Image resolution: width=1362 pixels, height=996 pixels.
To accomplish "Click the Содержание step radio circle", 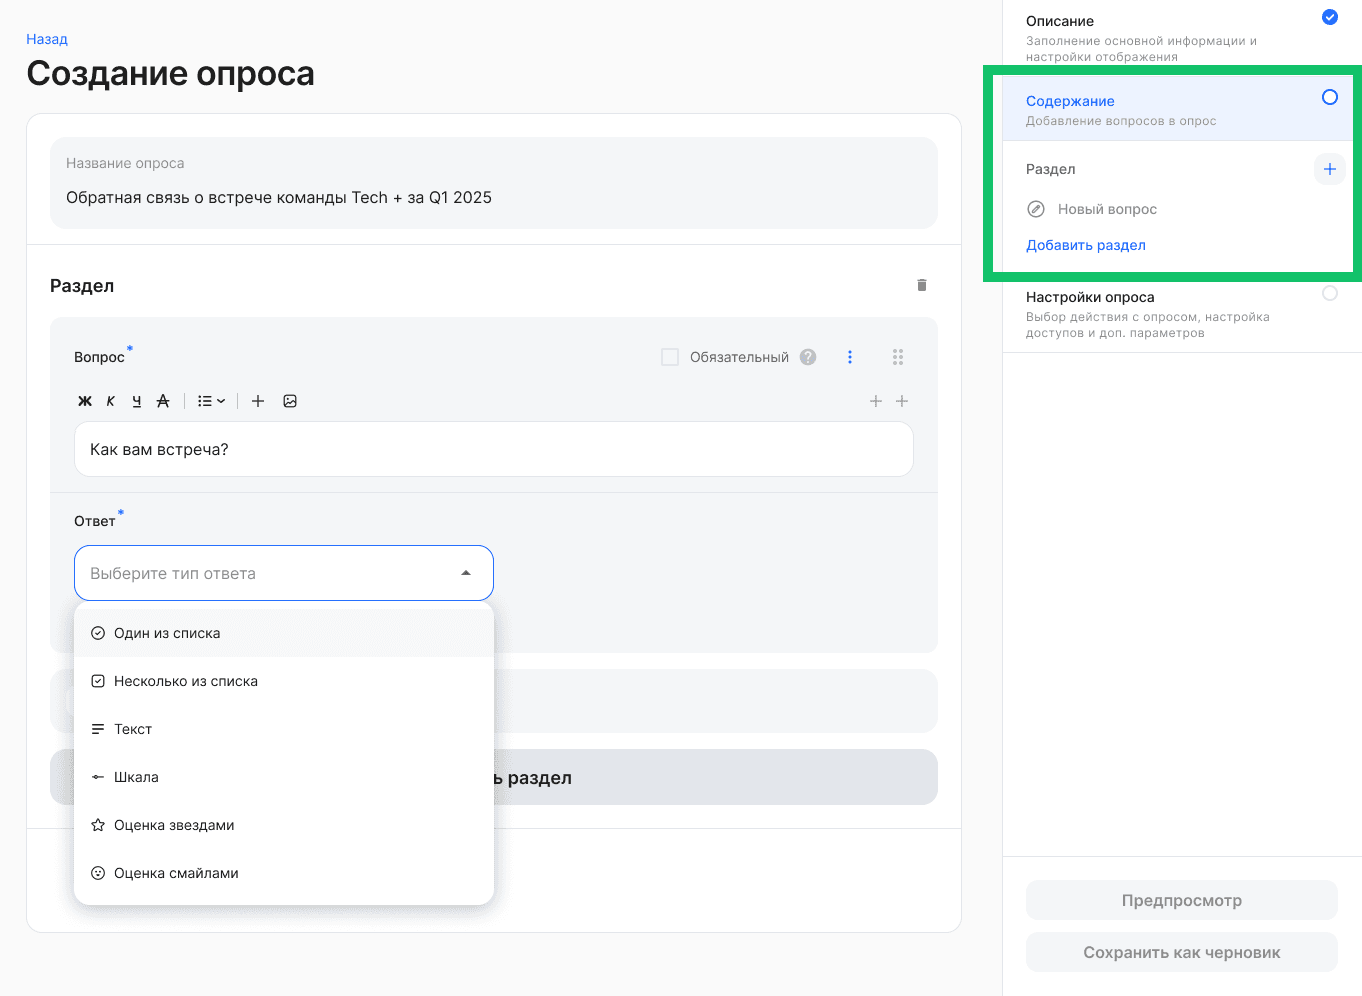I will [x=1329, y=97].
